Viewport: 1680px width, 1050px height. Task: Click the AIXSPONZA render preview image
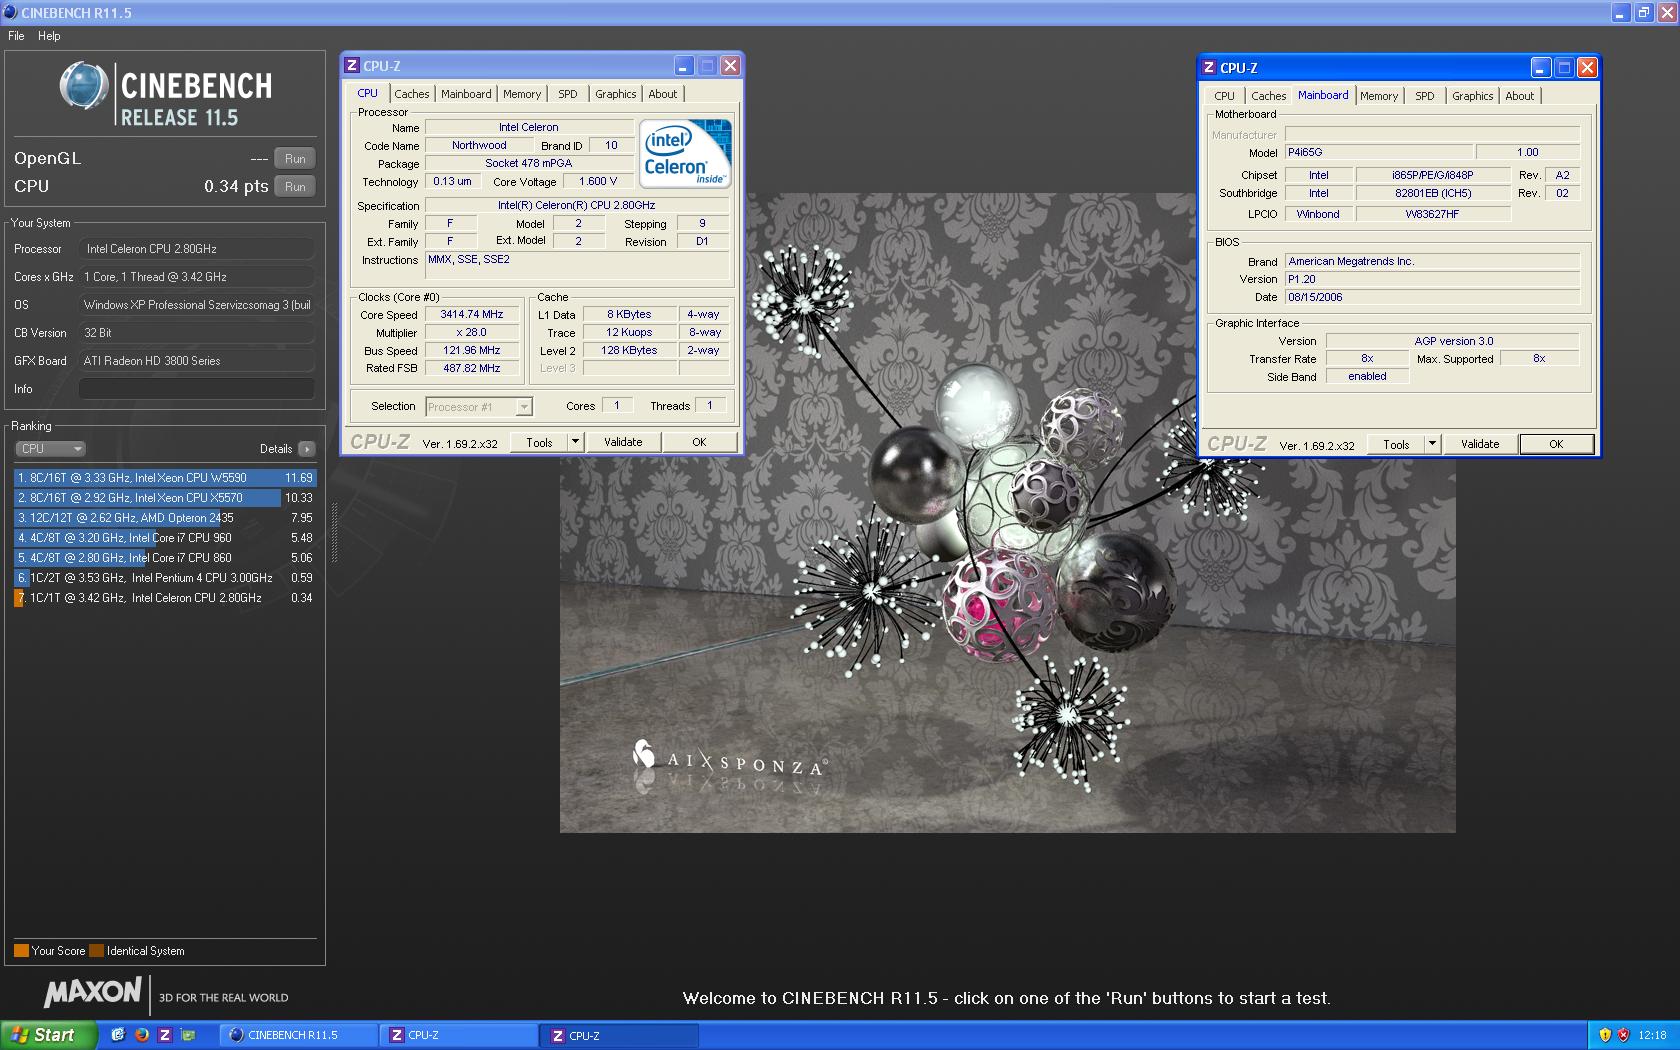tap(1007, 512)
